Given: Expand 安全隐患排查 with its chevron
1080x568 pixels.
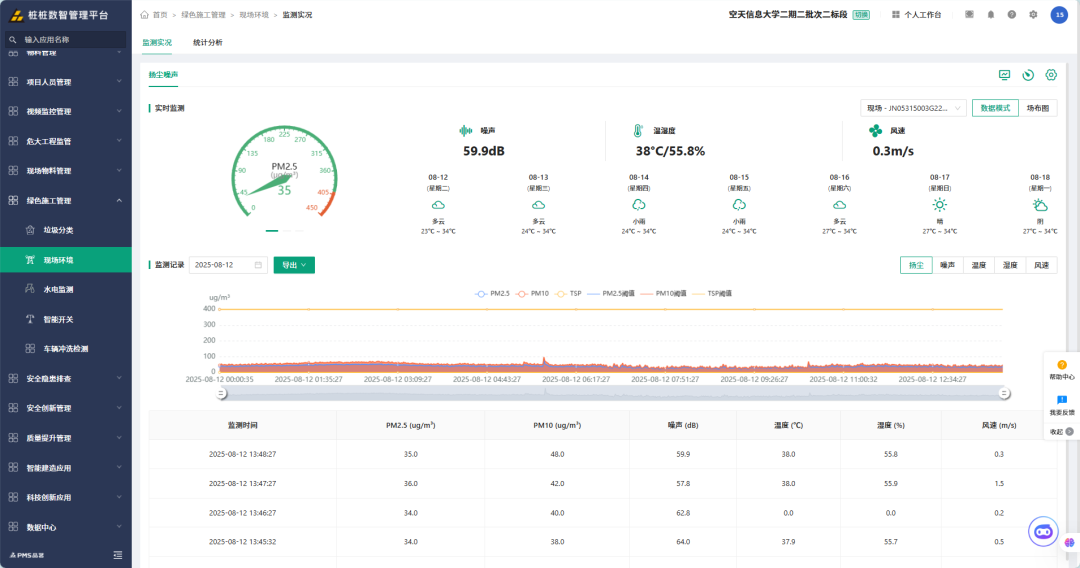Looking at the screenshot, I should (x=119, y=378).
